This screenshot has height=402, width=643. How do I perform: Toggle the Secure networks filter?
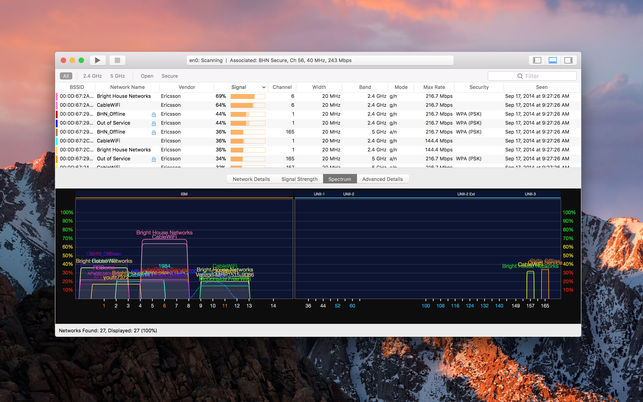coord(170,76)
